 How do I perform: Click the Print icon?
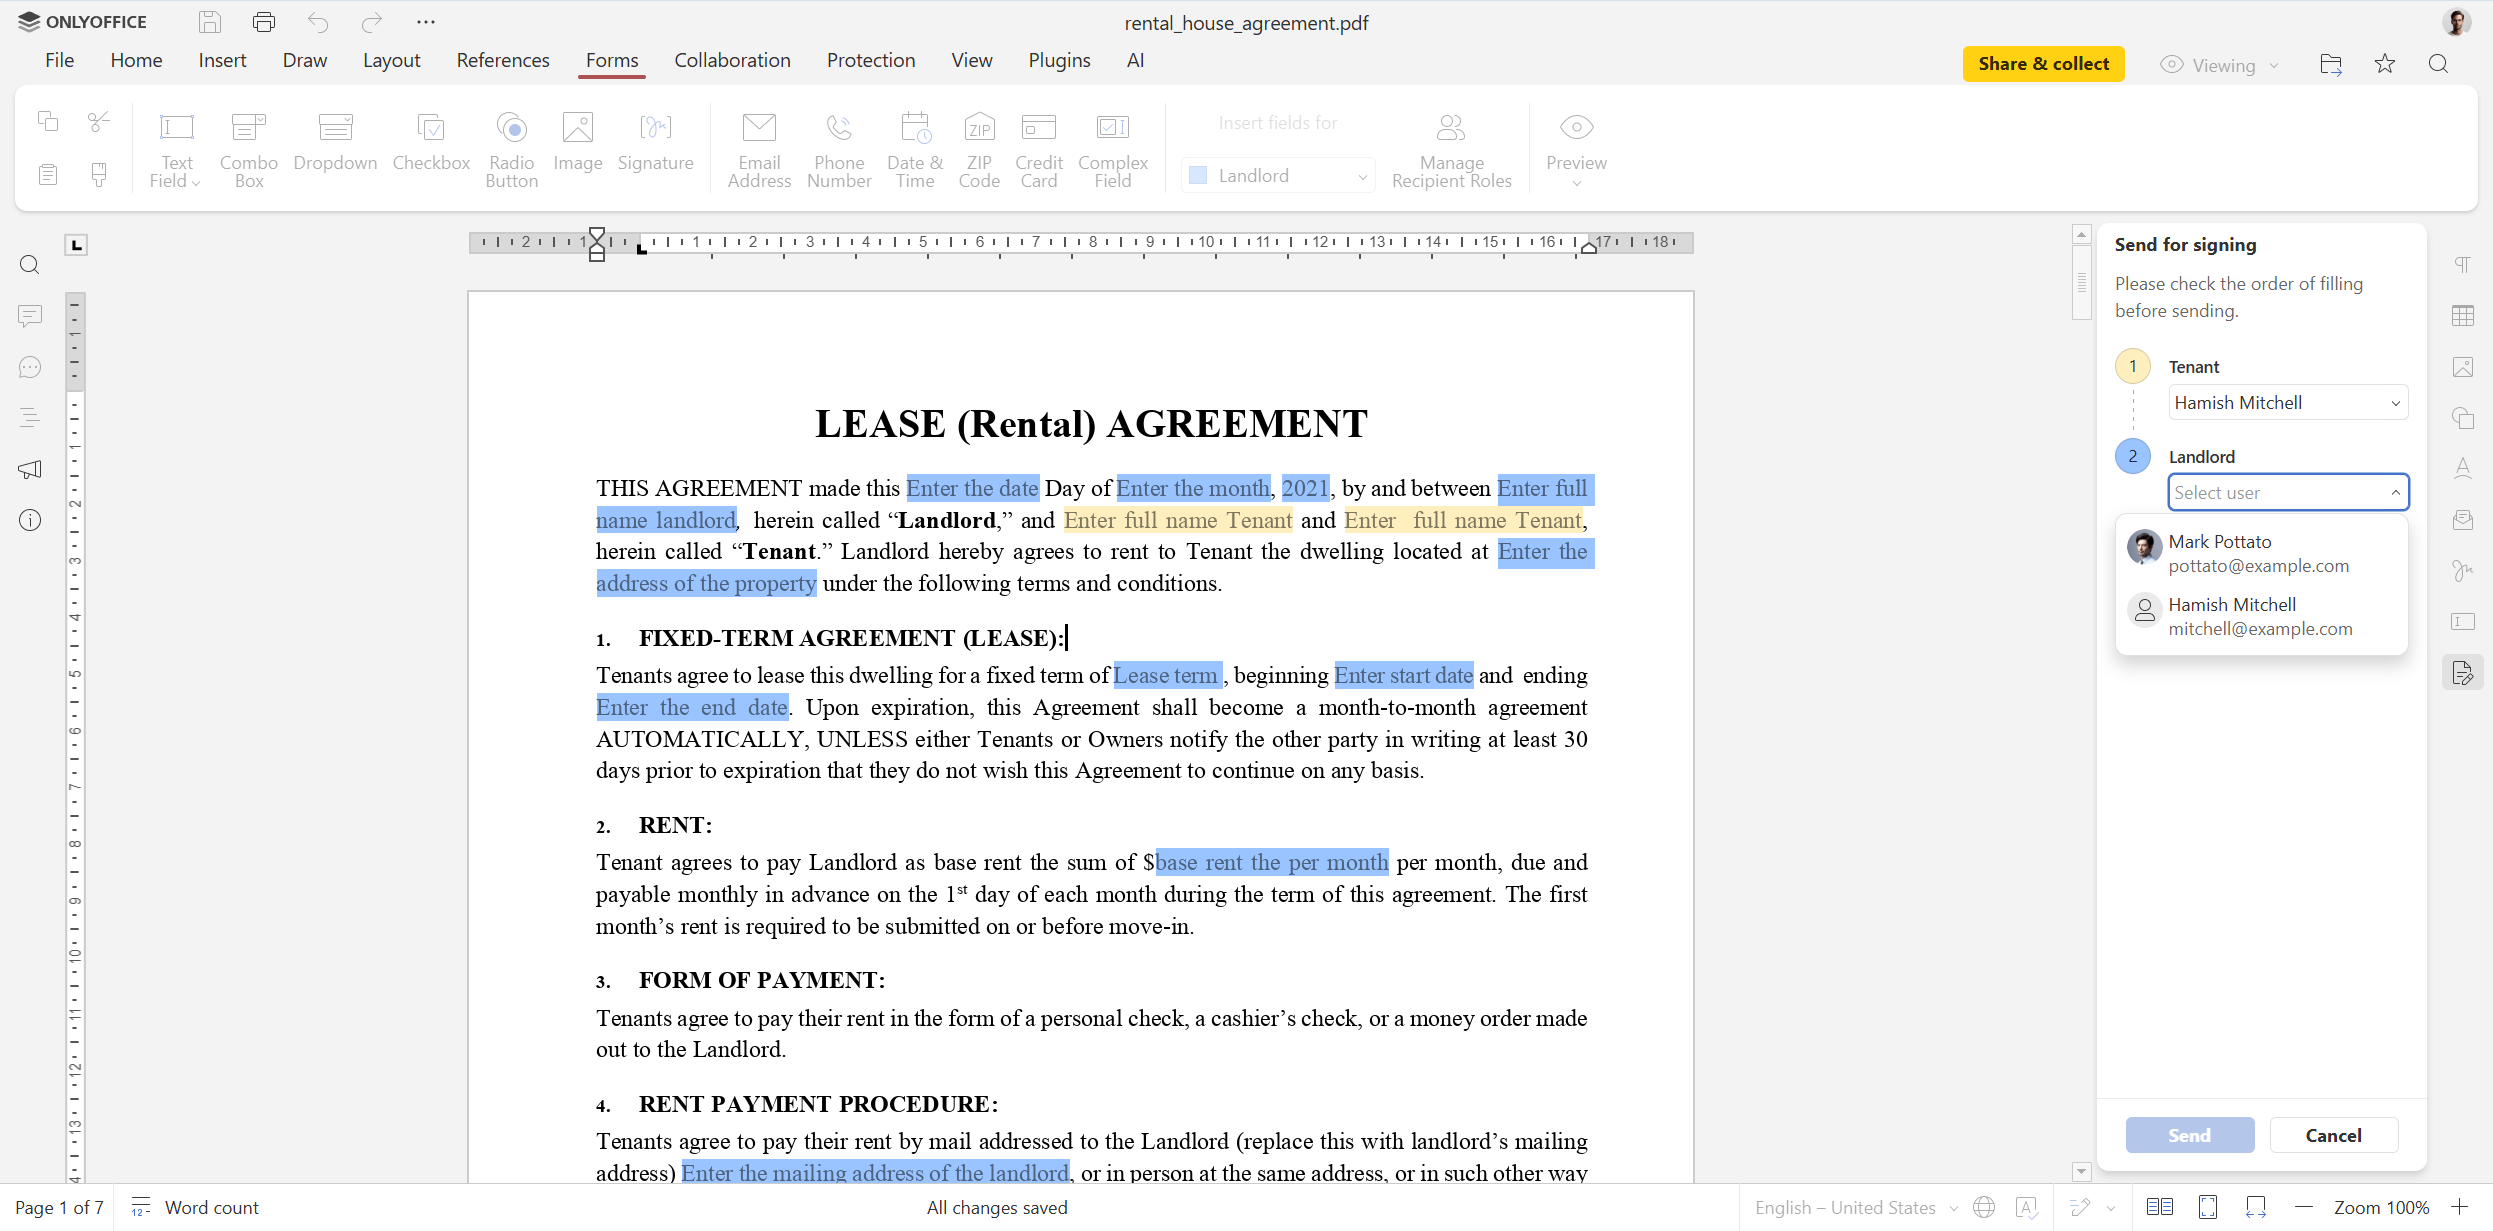[264, 22]
